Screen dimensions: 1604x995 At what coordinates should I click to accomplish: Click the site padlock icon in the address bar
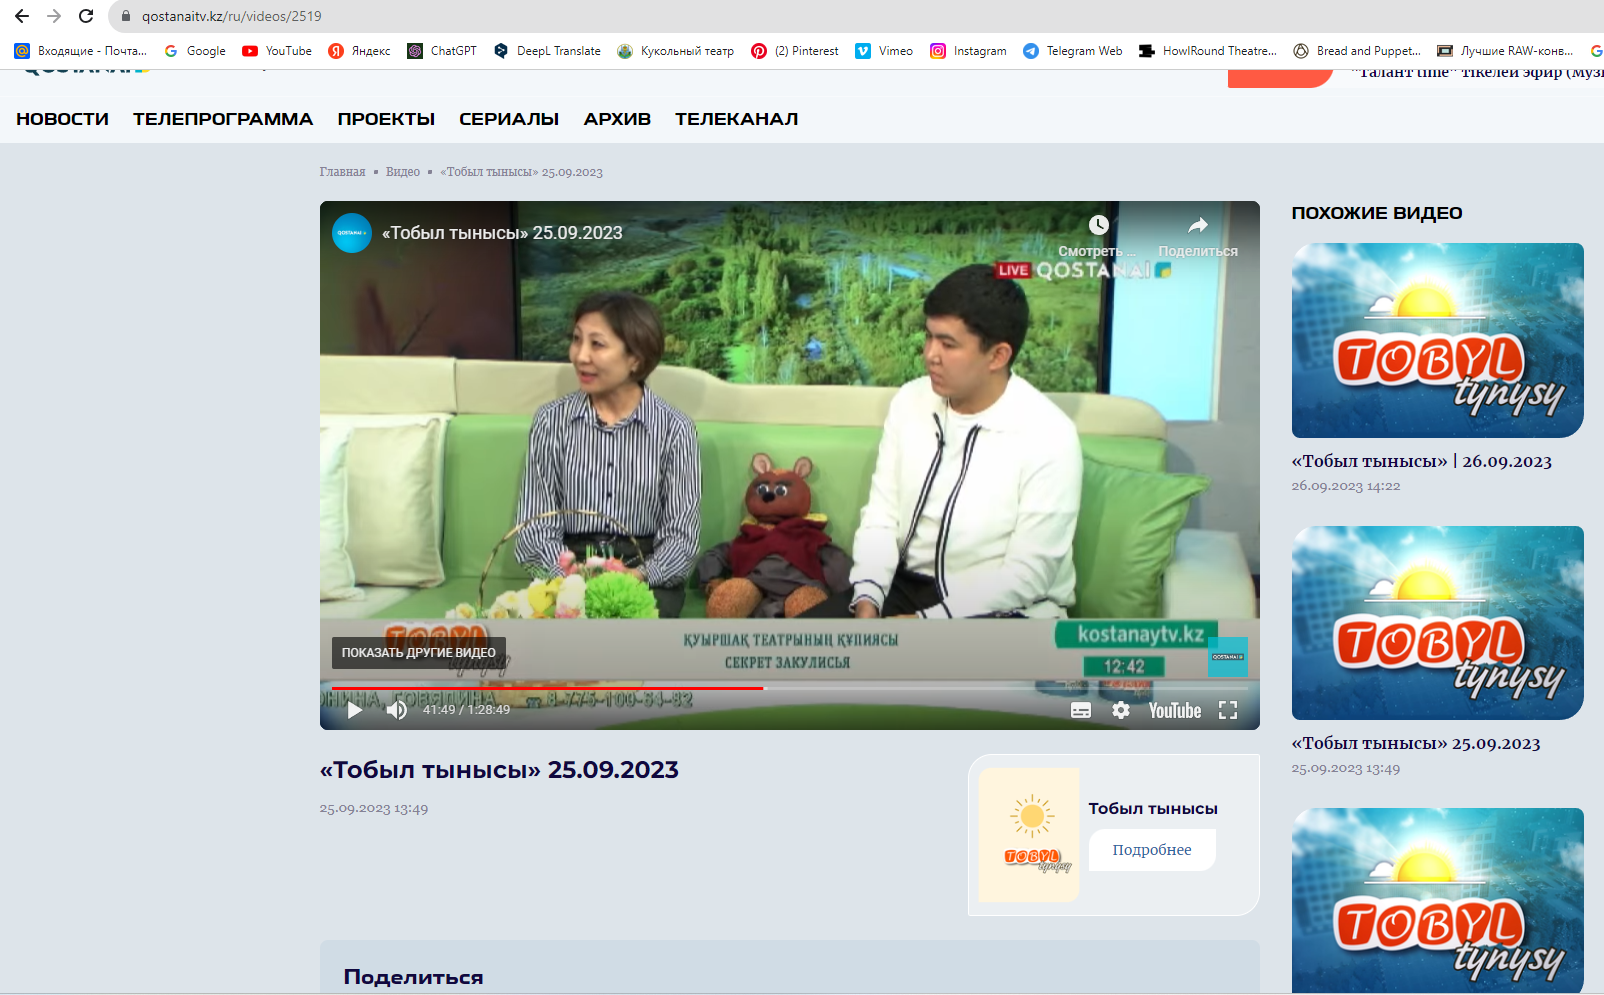[126, 16]
